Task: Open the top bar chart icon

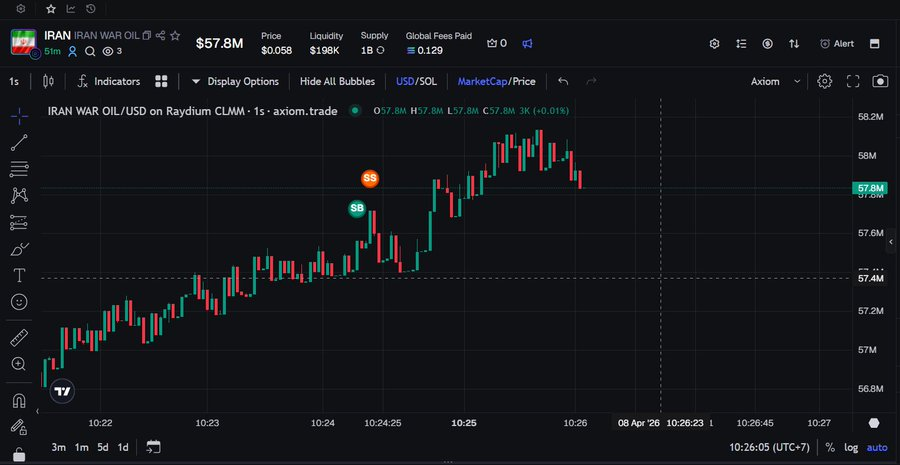Action: pos(71,9)
